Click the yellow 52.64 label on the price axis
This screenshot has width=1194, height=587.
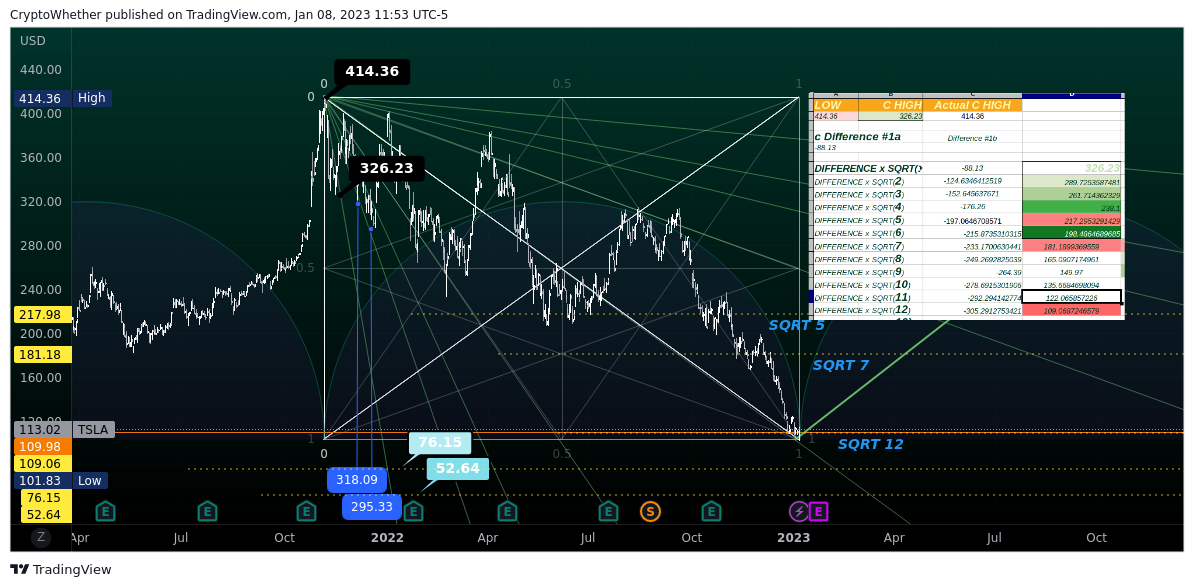pos(46,515)
